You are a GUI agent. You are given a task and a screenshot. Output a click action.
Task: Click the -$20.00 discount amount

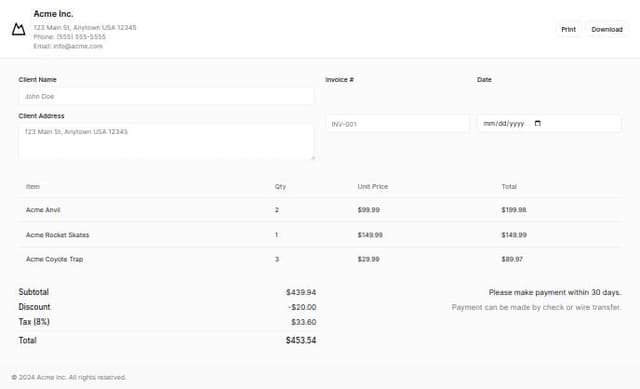tap(302, 307)
